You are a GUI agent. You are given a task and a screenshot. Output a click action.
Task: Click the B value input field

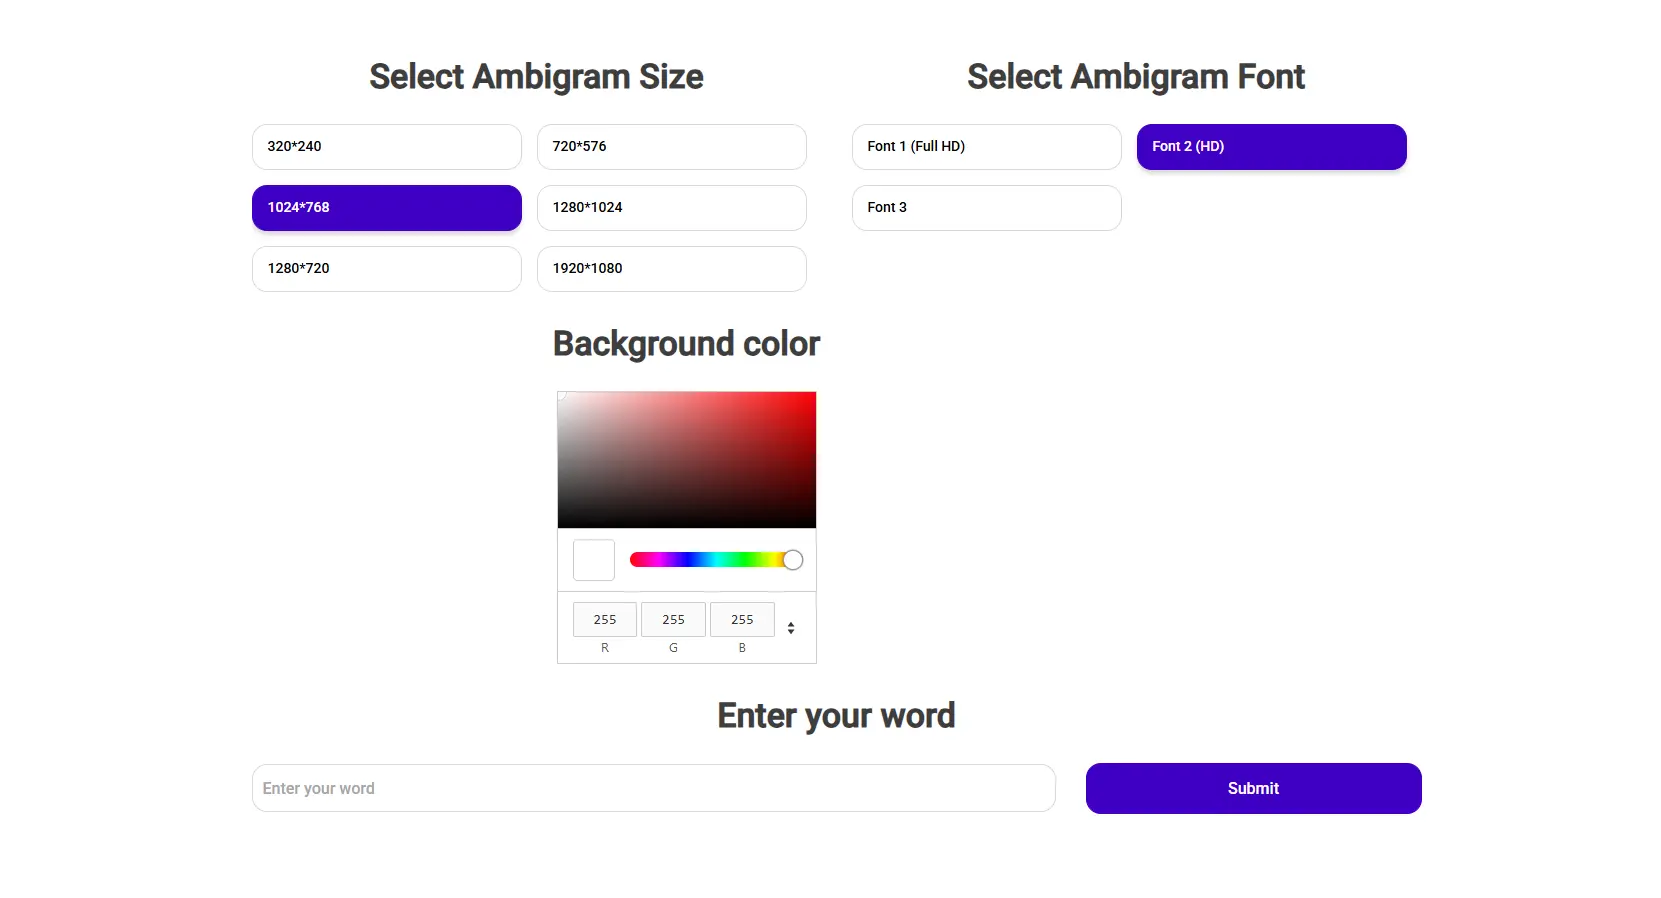click(x=742, y=620)
